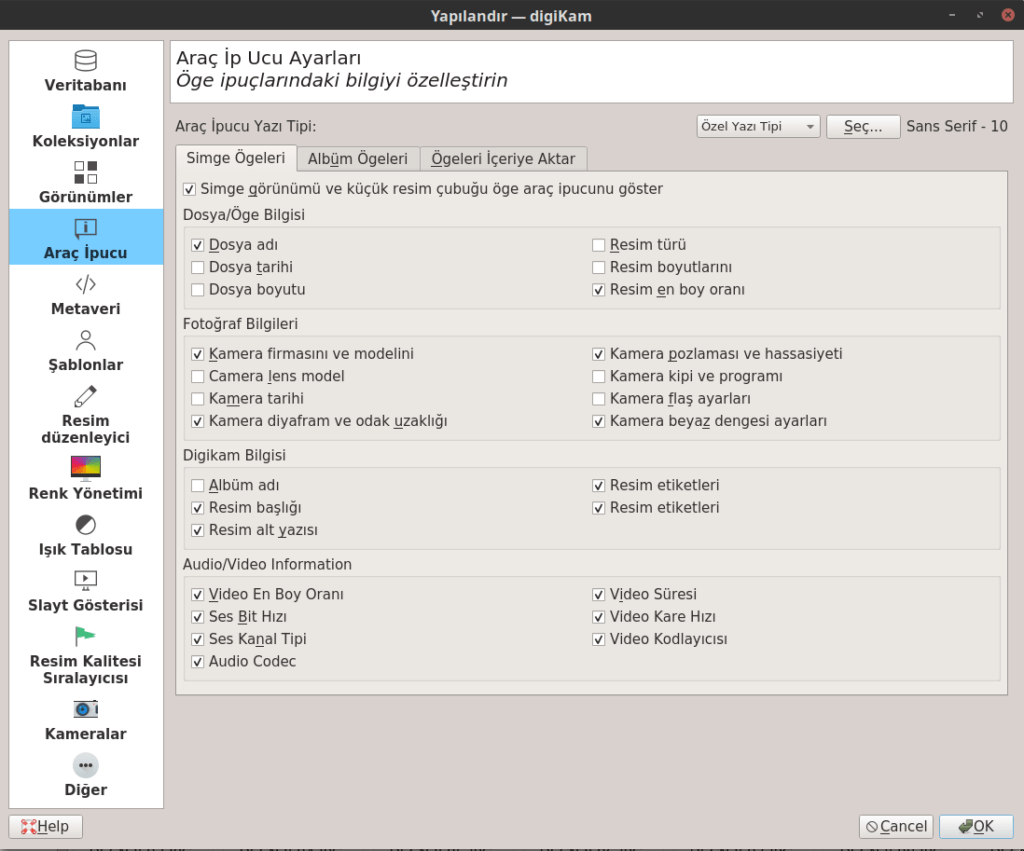
Task: Click the "Araç İp Ucu Ayarları" page title
Action: pyautogui.click(x=268, y=58)
